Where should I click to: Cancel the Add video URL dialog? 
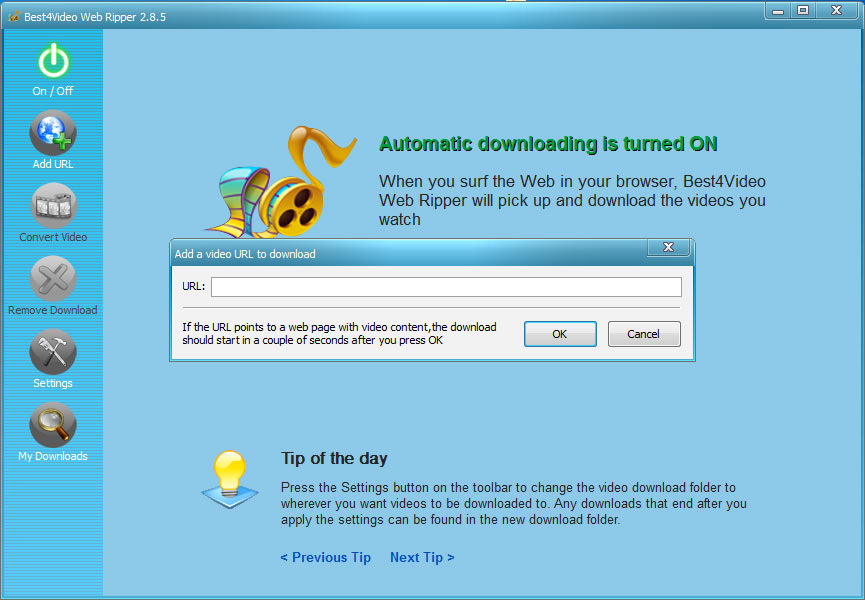point(644,334)
